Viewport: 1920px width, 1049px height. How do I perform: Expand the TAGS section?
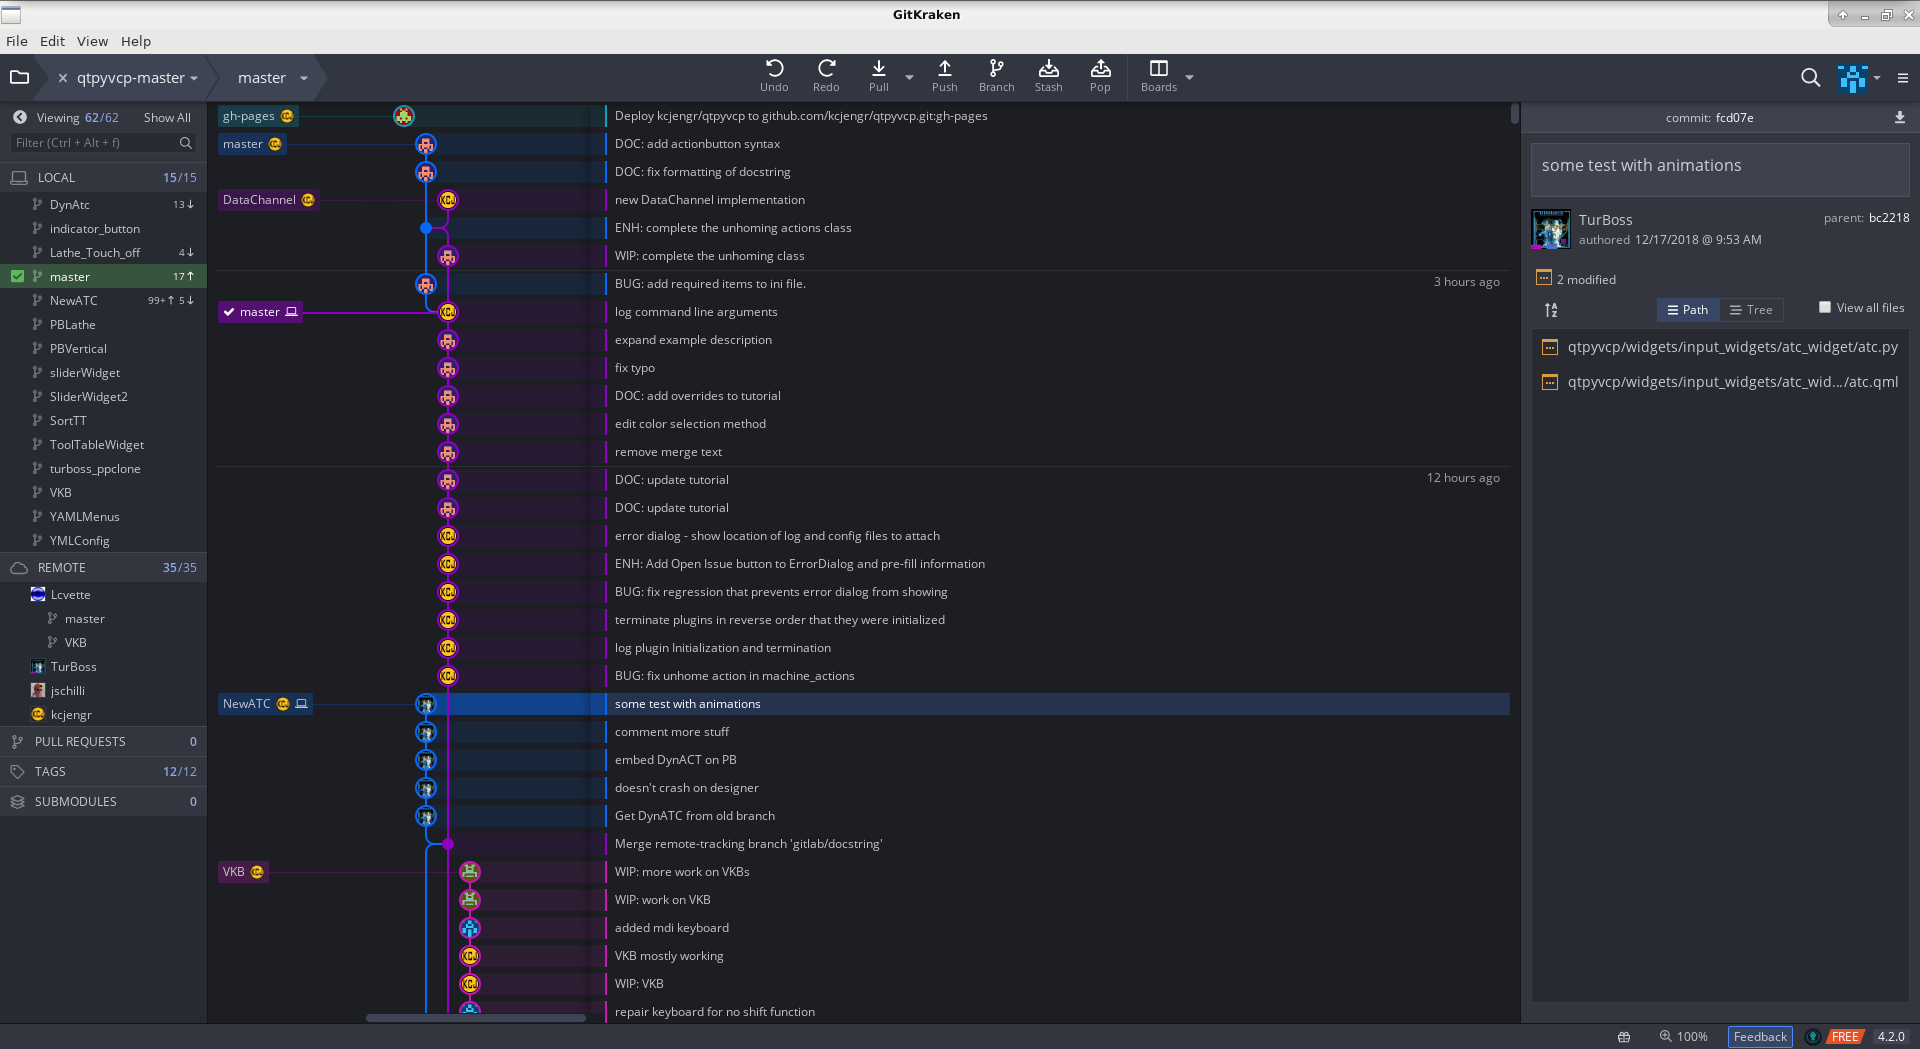tap(103, 771)
